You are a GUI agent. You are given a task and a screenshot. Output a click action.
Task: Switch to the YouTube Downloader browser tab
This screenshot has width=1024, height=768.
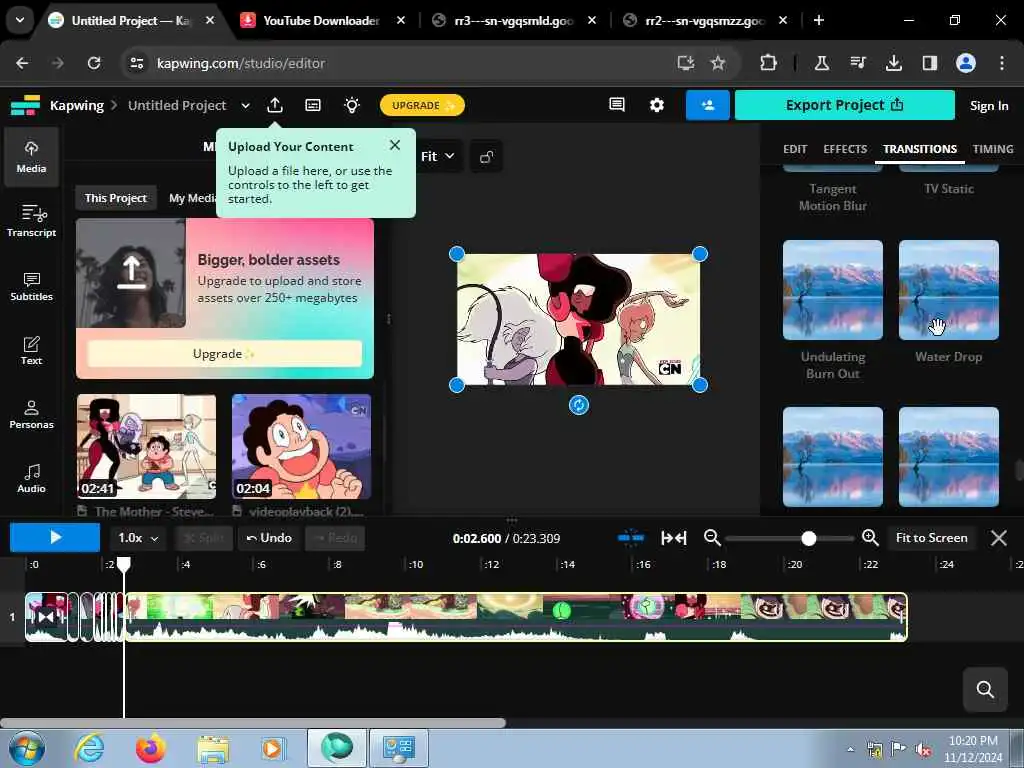coord(321,20)
